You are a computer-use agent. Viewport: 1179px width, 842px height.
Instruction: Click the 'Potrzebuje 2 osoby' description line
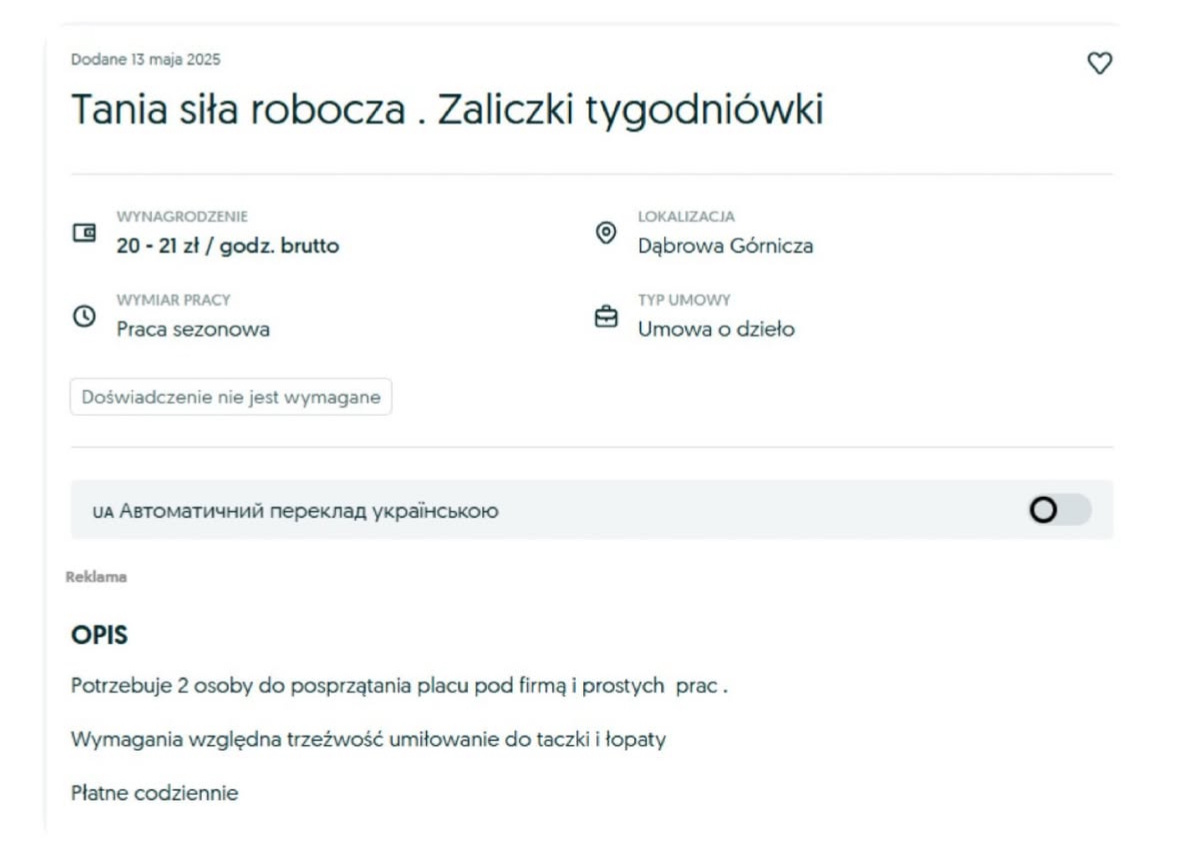[398, 686]
